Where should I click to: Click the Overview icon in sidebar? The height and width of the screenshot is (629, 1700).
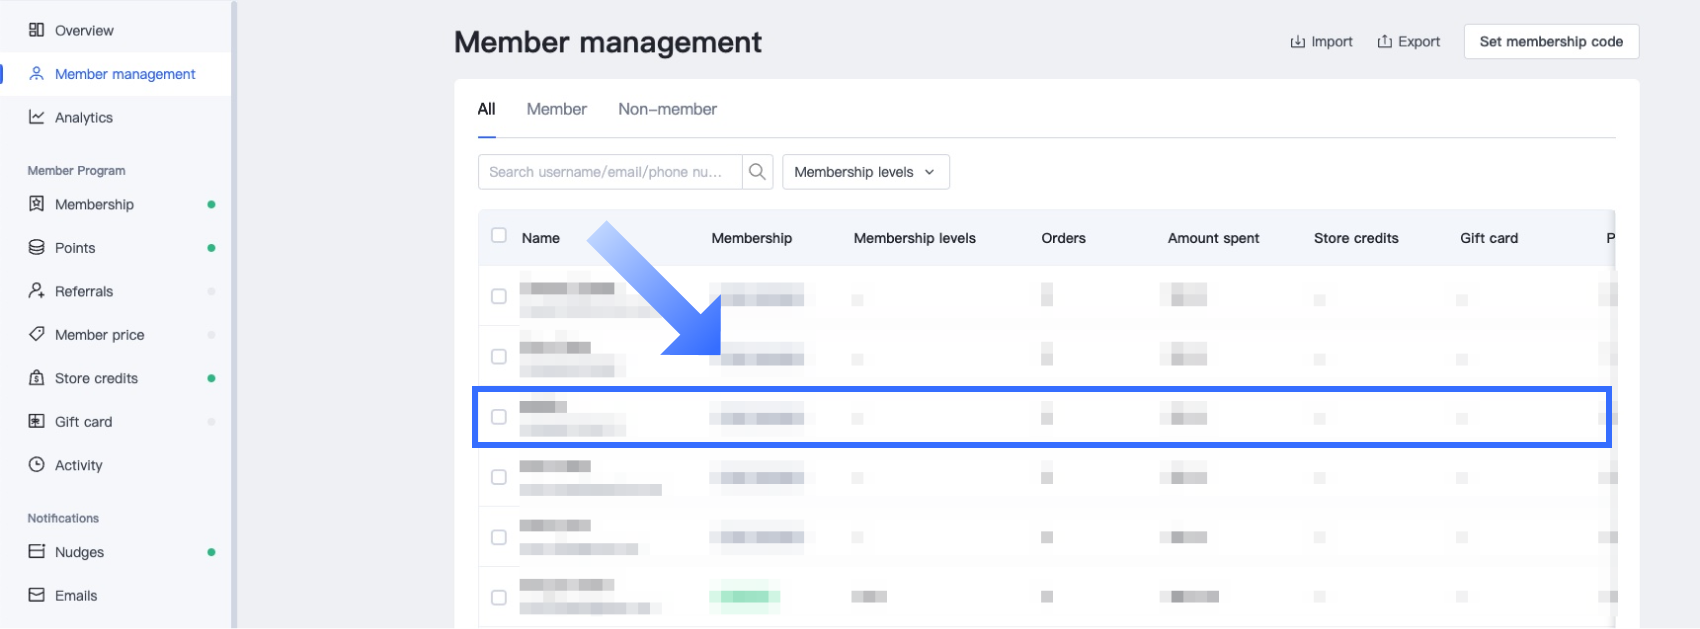[x=37, y=30]
